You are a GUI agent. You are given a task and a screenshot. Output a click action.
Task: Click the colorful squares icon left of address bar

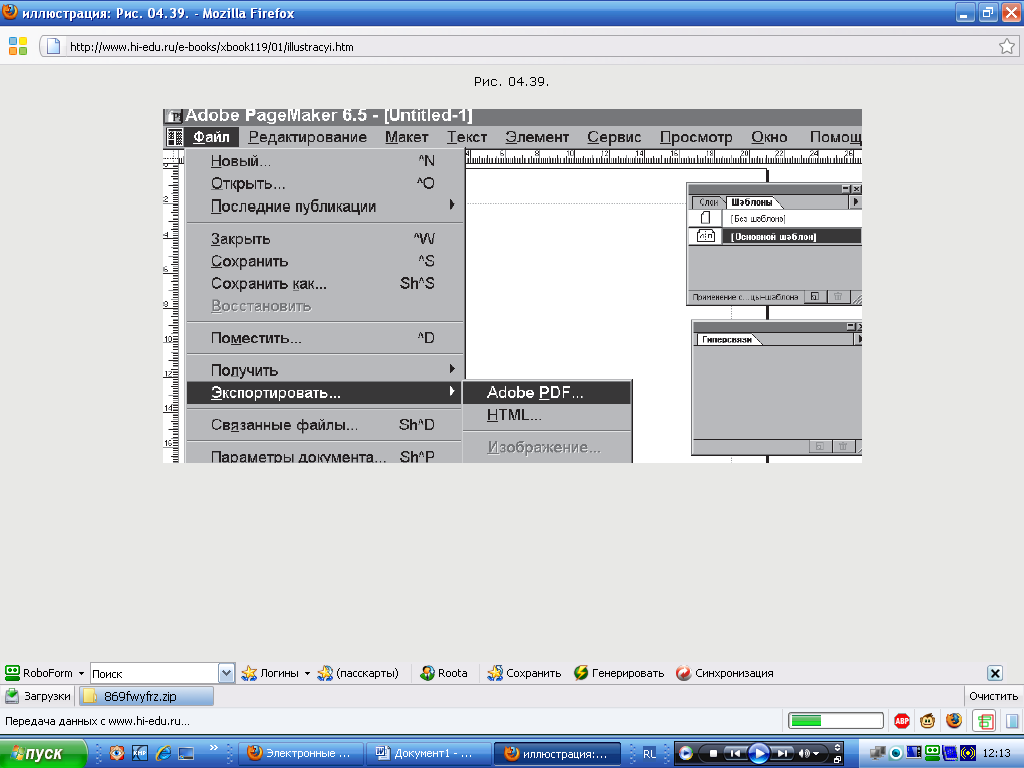click(x=18, y=46)
